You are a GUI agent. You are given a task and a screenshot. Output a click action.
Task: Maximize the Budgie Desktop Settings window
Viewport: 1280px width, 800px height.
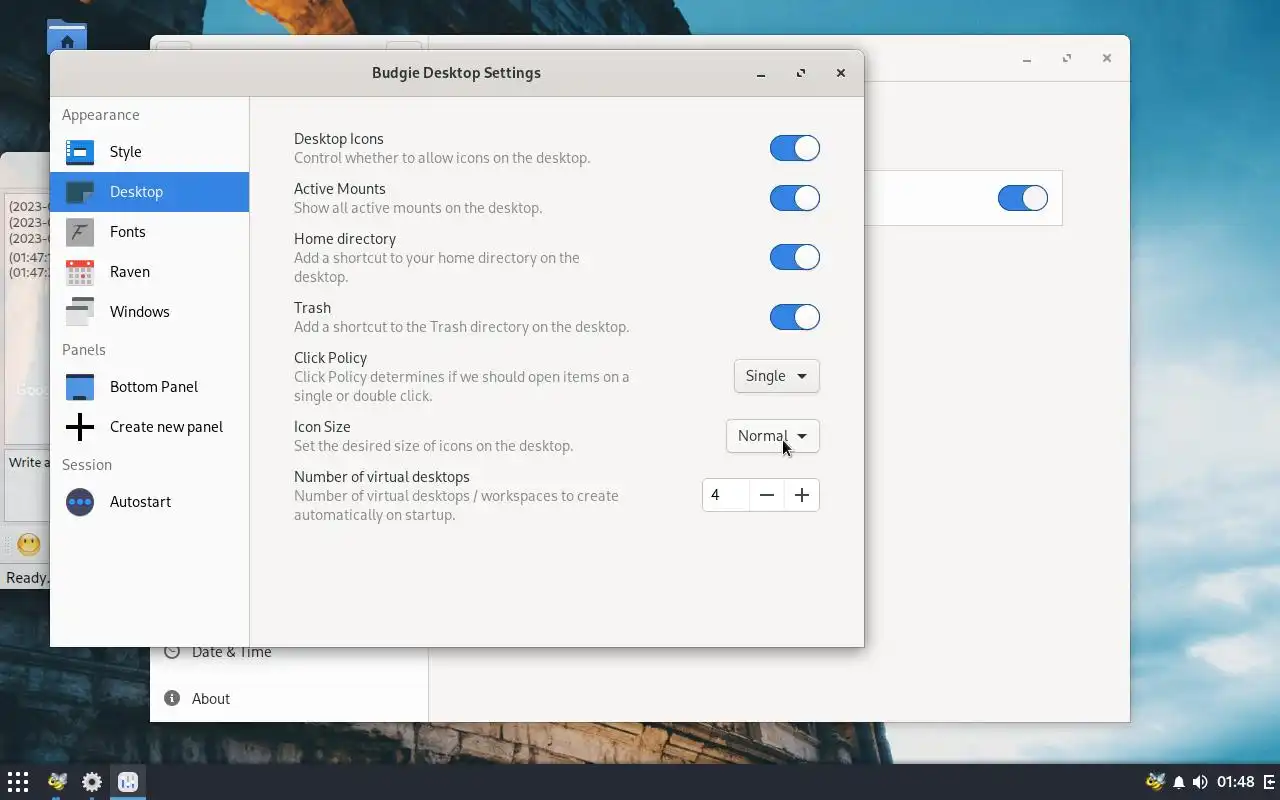801,73
